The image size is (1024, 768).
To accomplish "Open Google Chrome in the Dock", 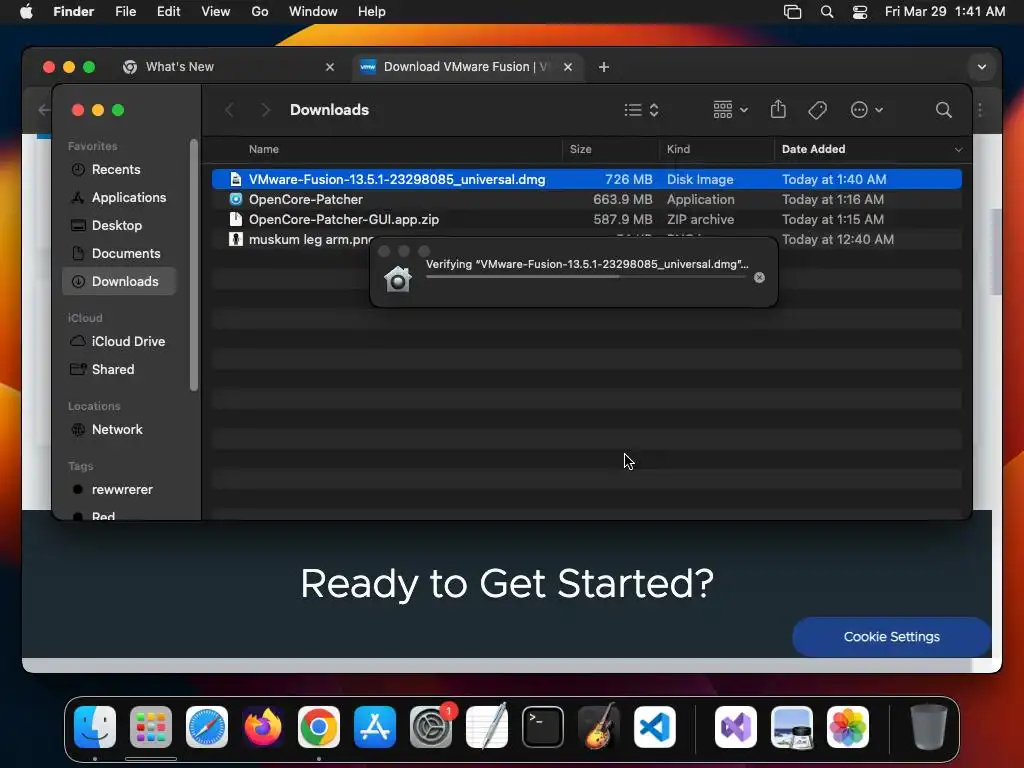I will coord(319,727).
